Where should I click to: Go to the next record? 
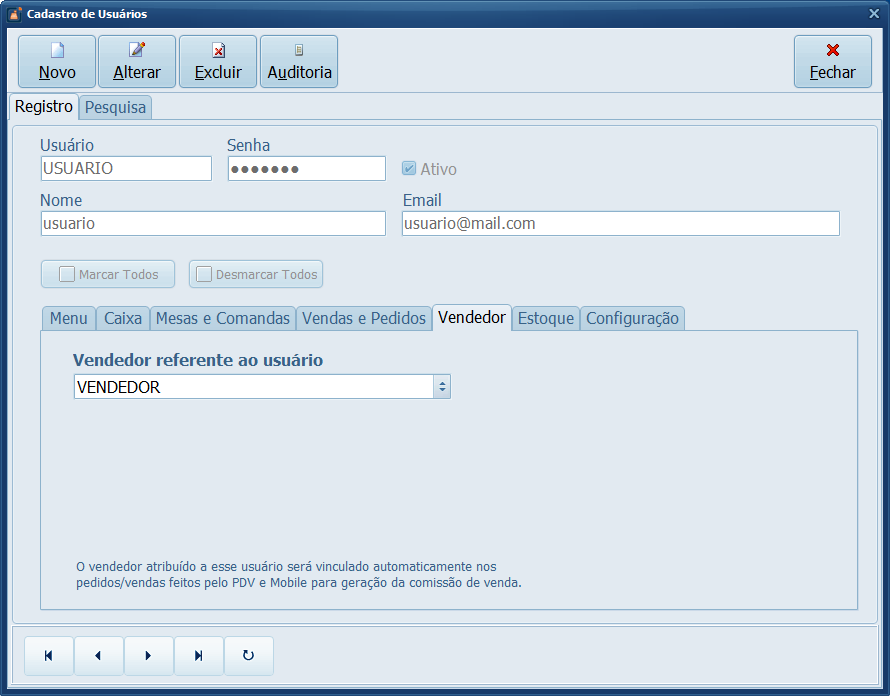click(149, 656)
